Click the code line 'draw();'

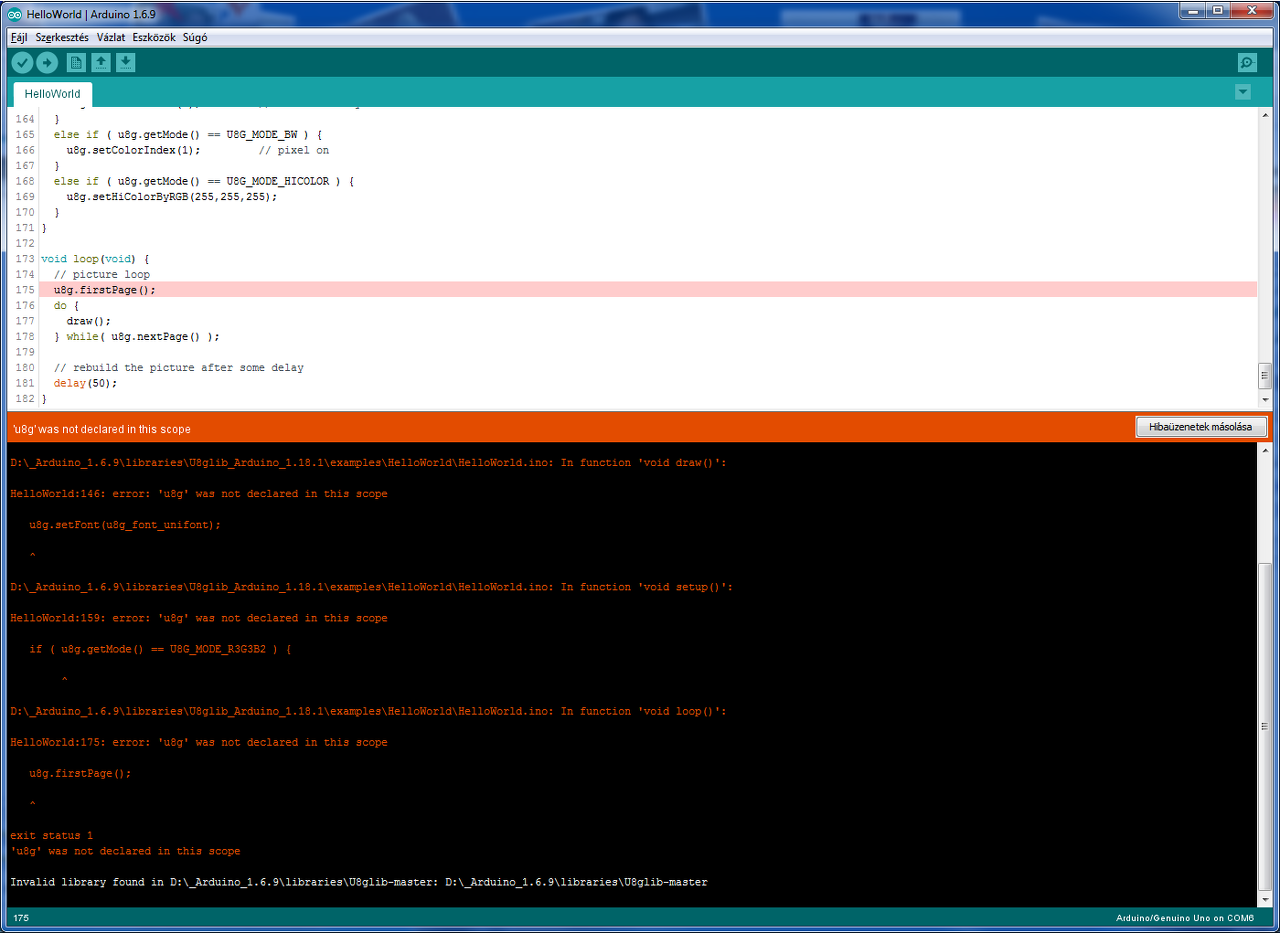click(87, 321)
